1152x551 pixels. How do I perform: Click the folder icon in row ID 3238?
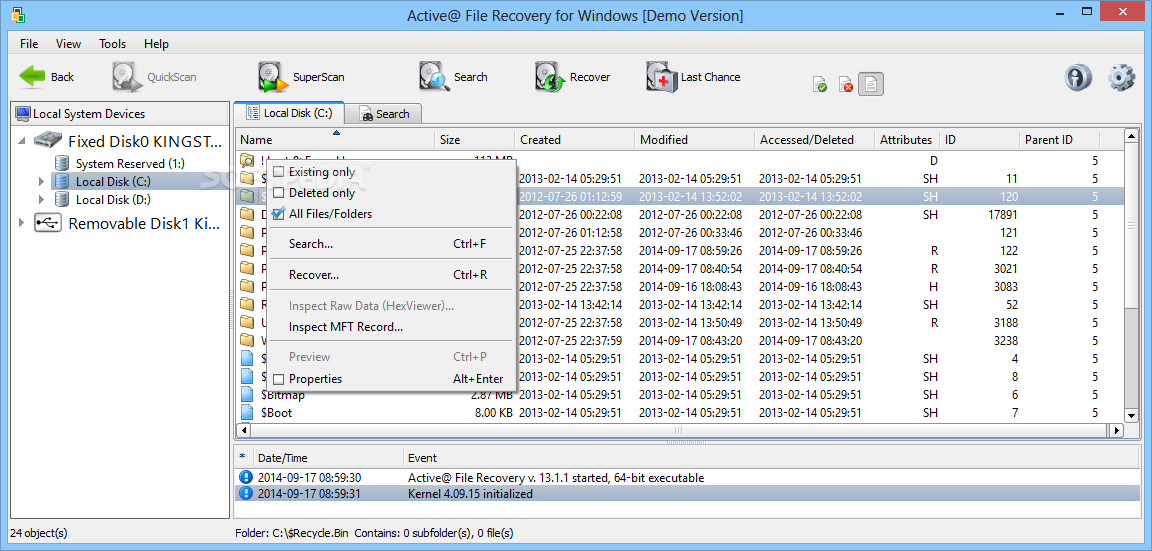[248, 340]
